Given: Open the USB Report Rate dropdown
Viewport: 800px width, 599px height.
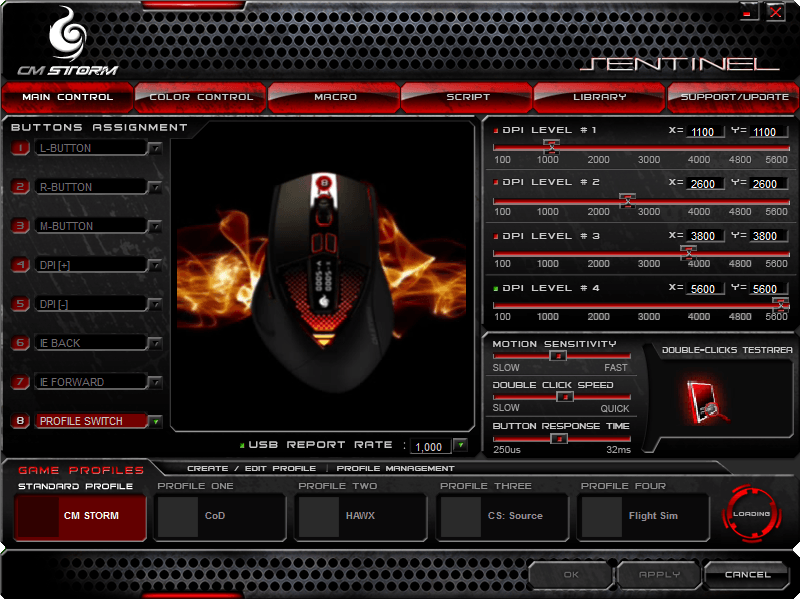Looking at the screenshot, I should pyautogui.click(x=460, y=445).
